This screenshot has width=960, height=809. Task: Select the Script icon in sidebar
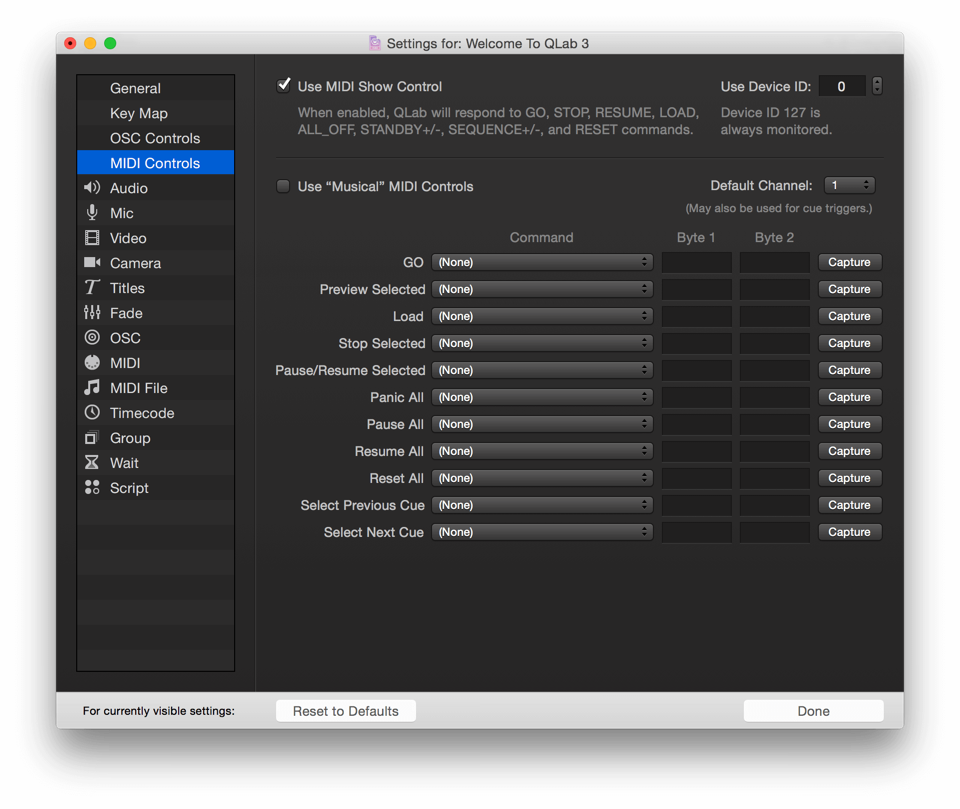tap(92, 488)
